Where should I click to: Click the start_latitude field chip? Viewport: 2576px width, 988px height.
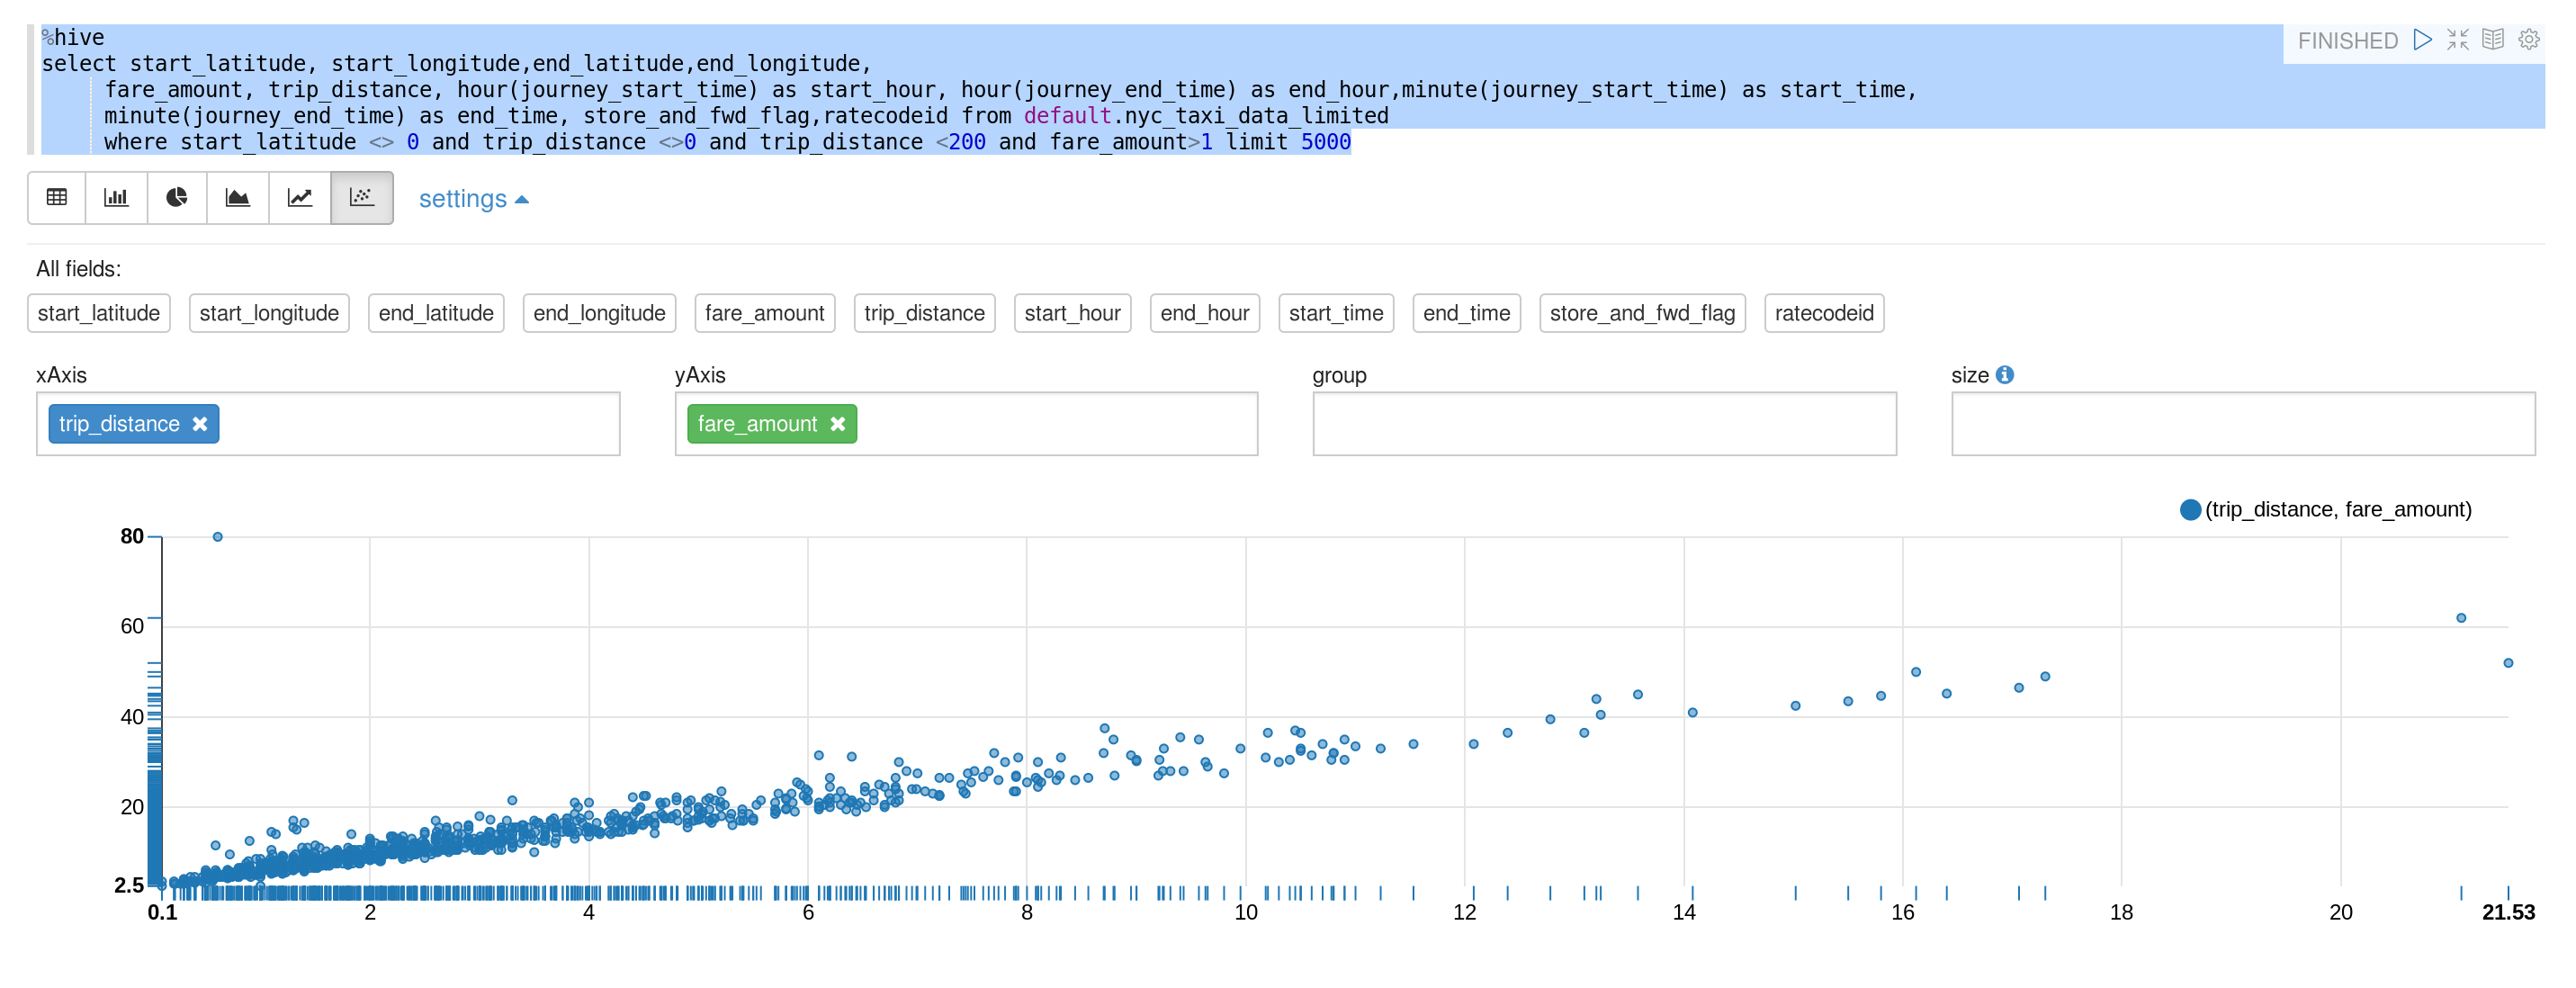(98, 313)
